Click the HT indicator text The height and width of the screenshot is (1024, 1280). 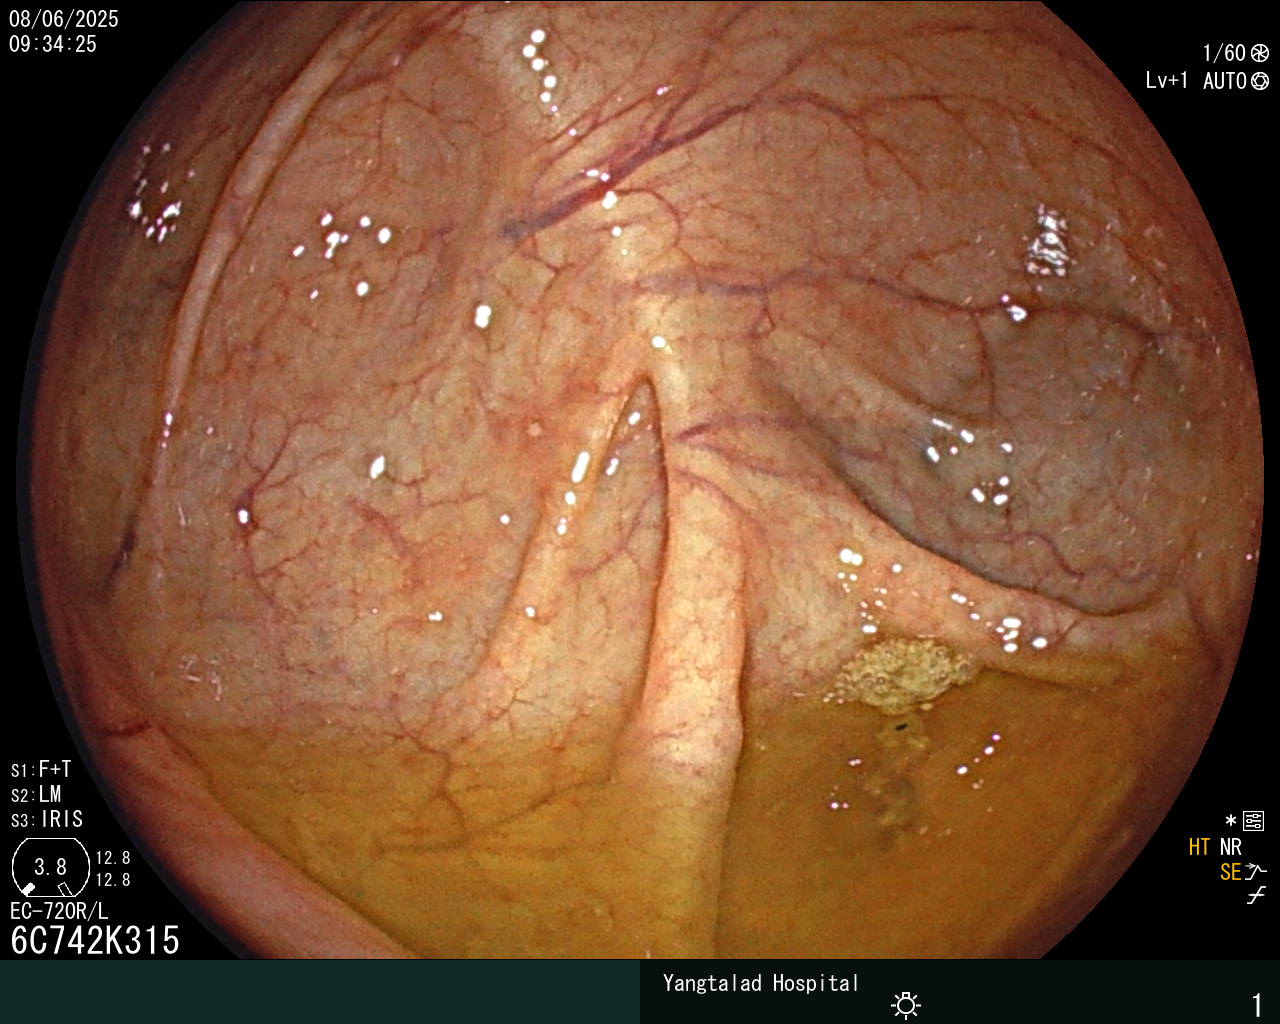point(1200,847)
